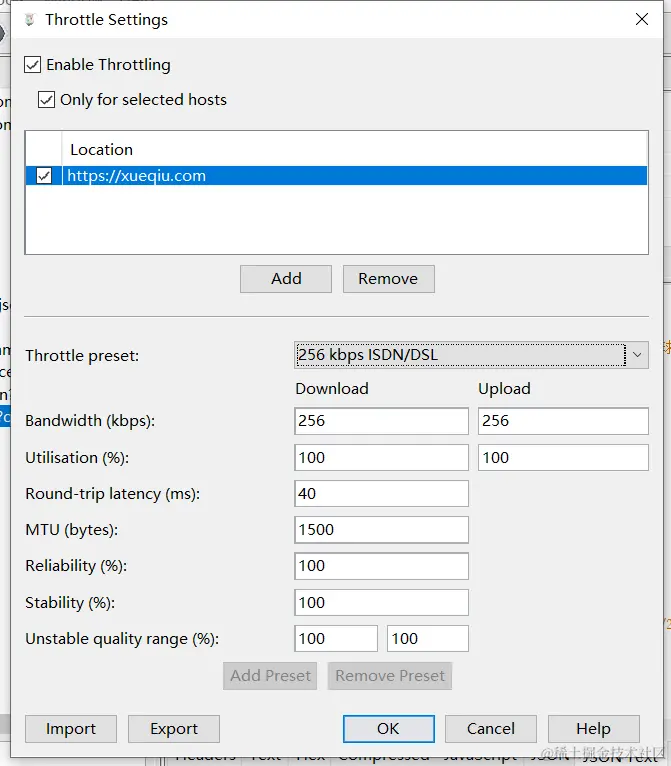This screenshot has height=766, width=671.
Task: Click the first Unstable quality range field
Action: 336,638
